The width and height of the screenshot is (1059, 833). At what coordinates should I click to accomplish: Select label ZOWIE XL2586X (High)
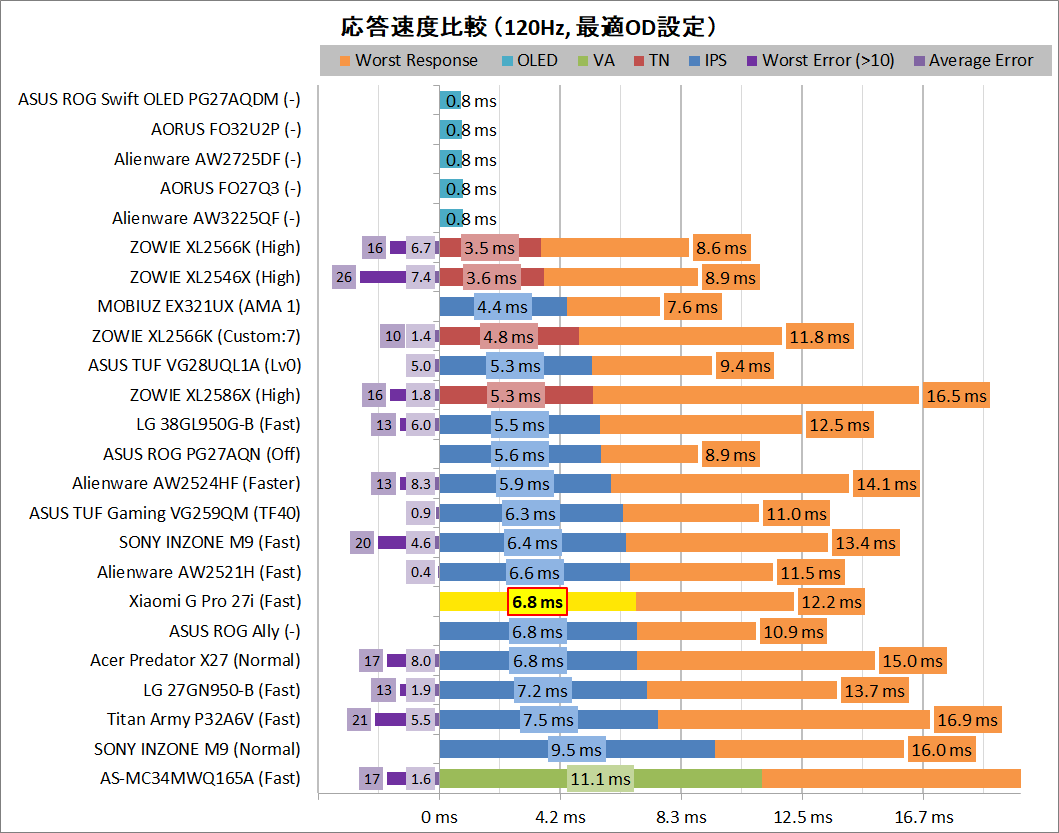pos(215,395)
